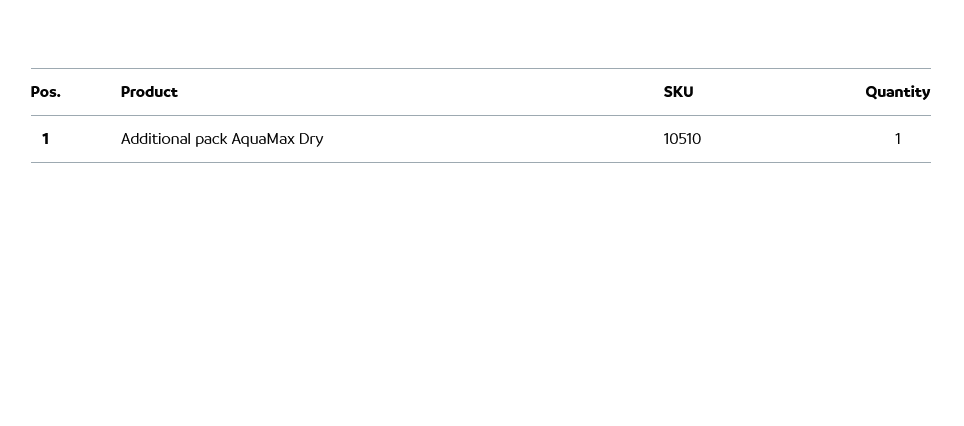The width and height of the screenshot is (964, 426).
Task: Click the "Product" column header
Action: pyautogui.click(x=149, y=92)
